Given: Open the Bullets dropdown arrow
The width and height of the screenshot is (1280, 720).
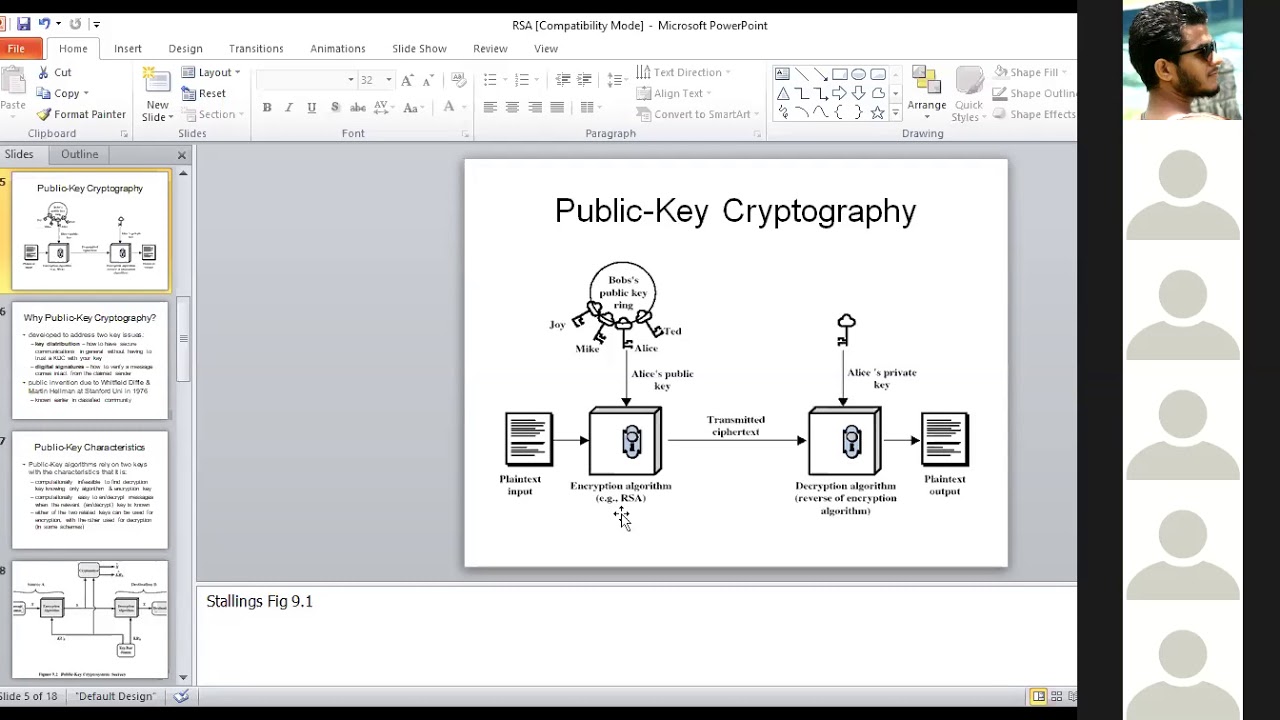Looking at the screenshot, I should coord(505,80).
